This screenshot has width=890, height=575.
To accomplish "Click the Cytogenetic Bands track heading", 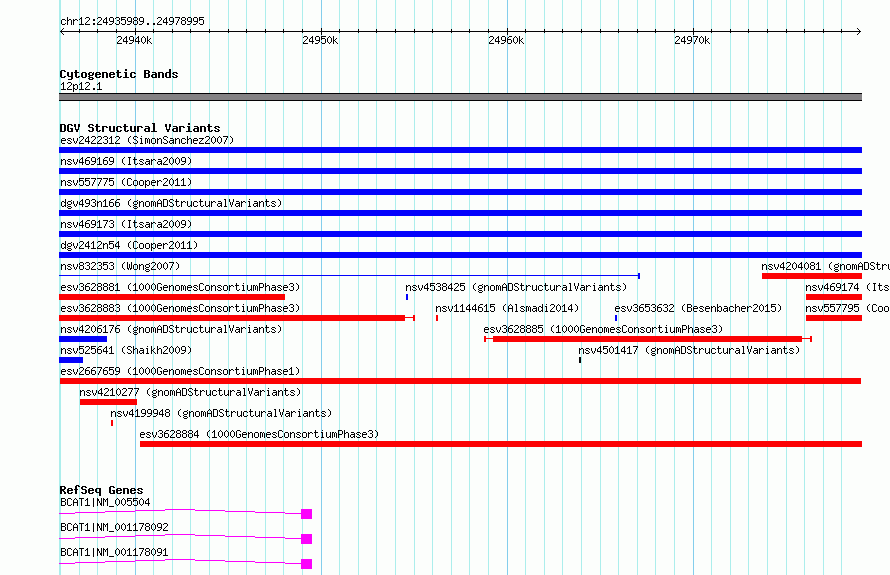I will point(119,74).
